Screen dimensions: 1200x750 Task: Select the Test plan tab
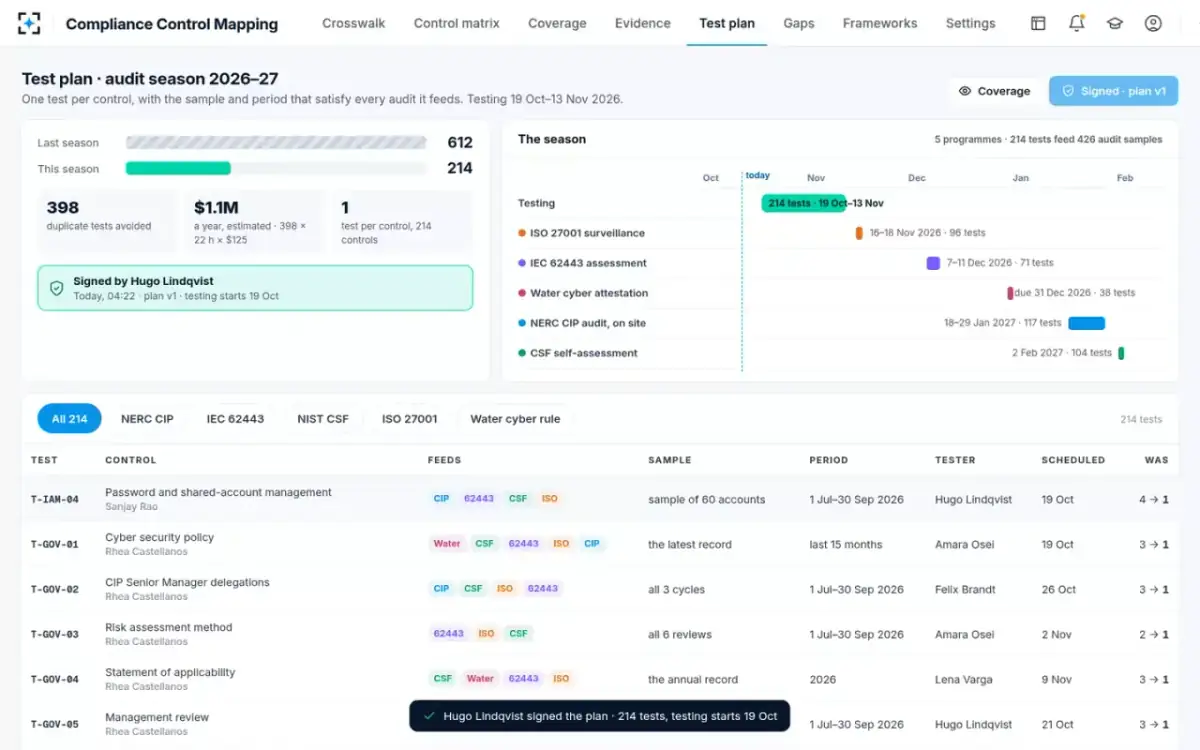coord(727,23)
